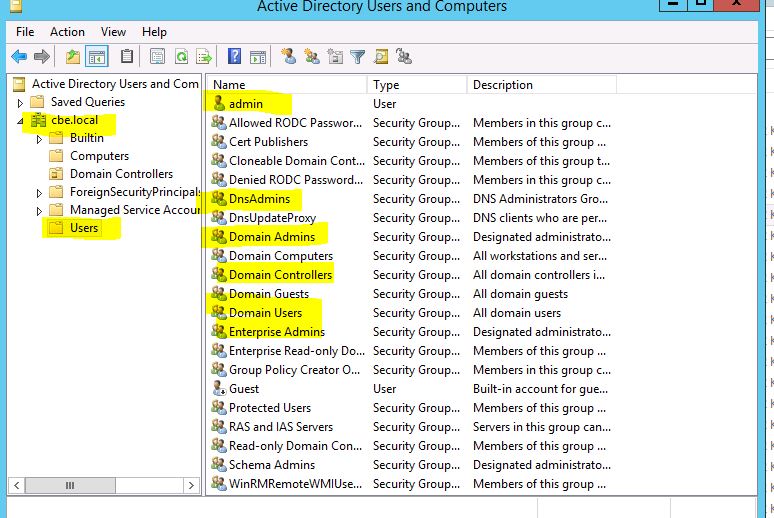
Task: Click Find objects magnifier toolbar icon
Action: tap(381, 57)
